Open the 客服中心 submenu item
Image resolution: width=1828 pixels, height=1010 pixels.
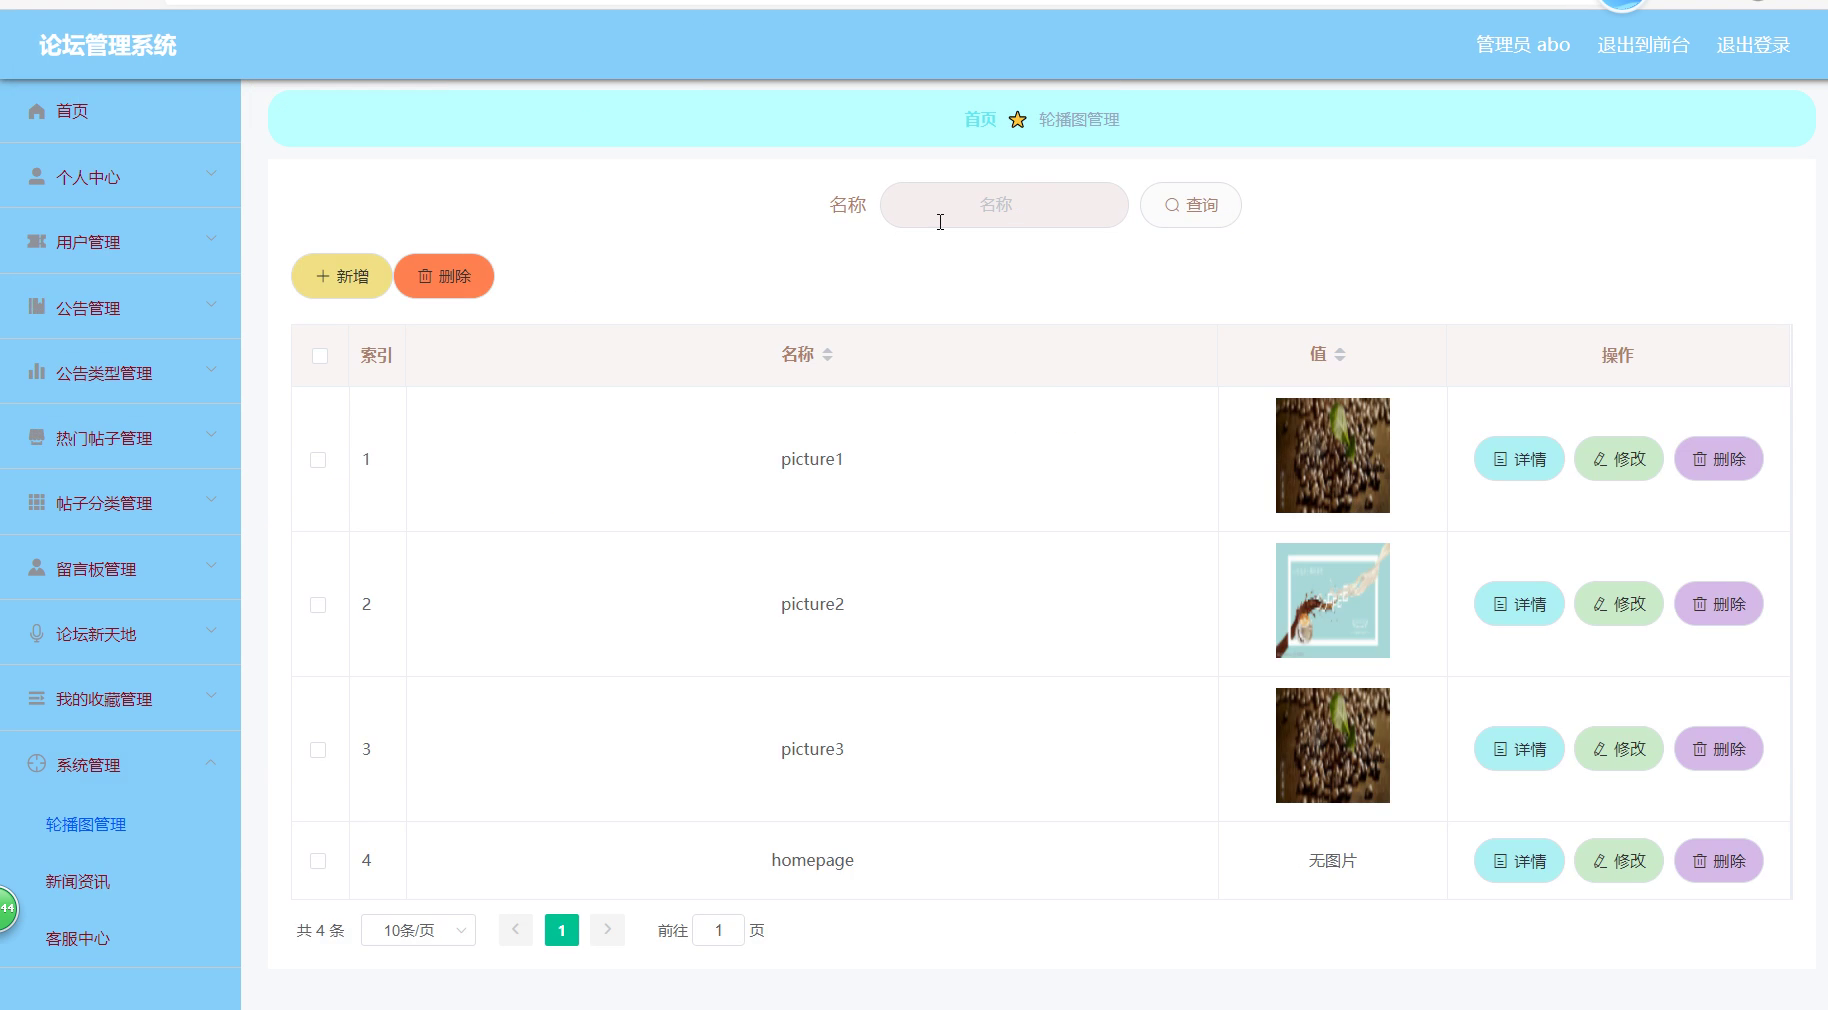click(x=78, y=939)
